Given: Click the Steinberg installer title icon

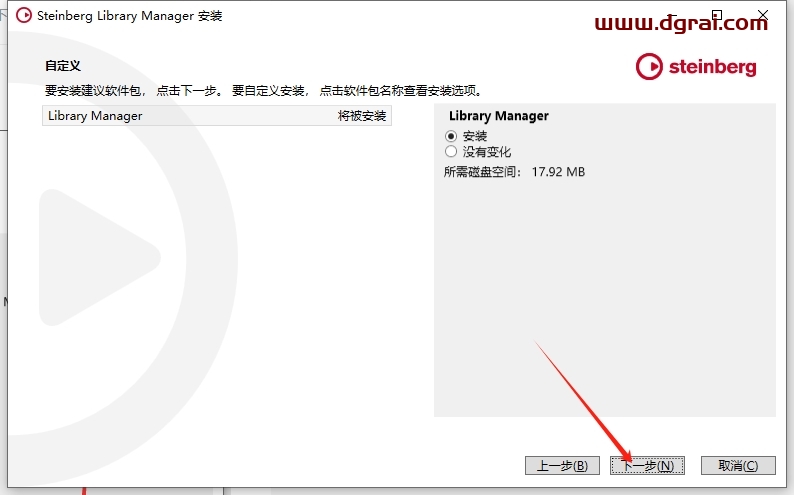Looking at the screenshot, I should tap(24, 16).
